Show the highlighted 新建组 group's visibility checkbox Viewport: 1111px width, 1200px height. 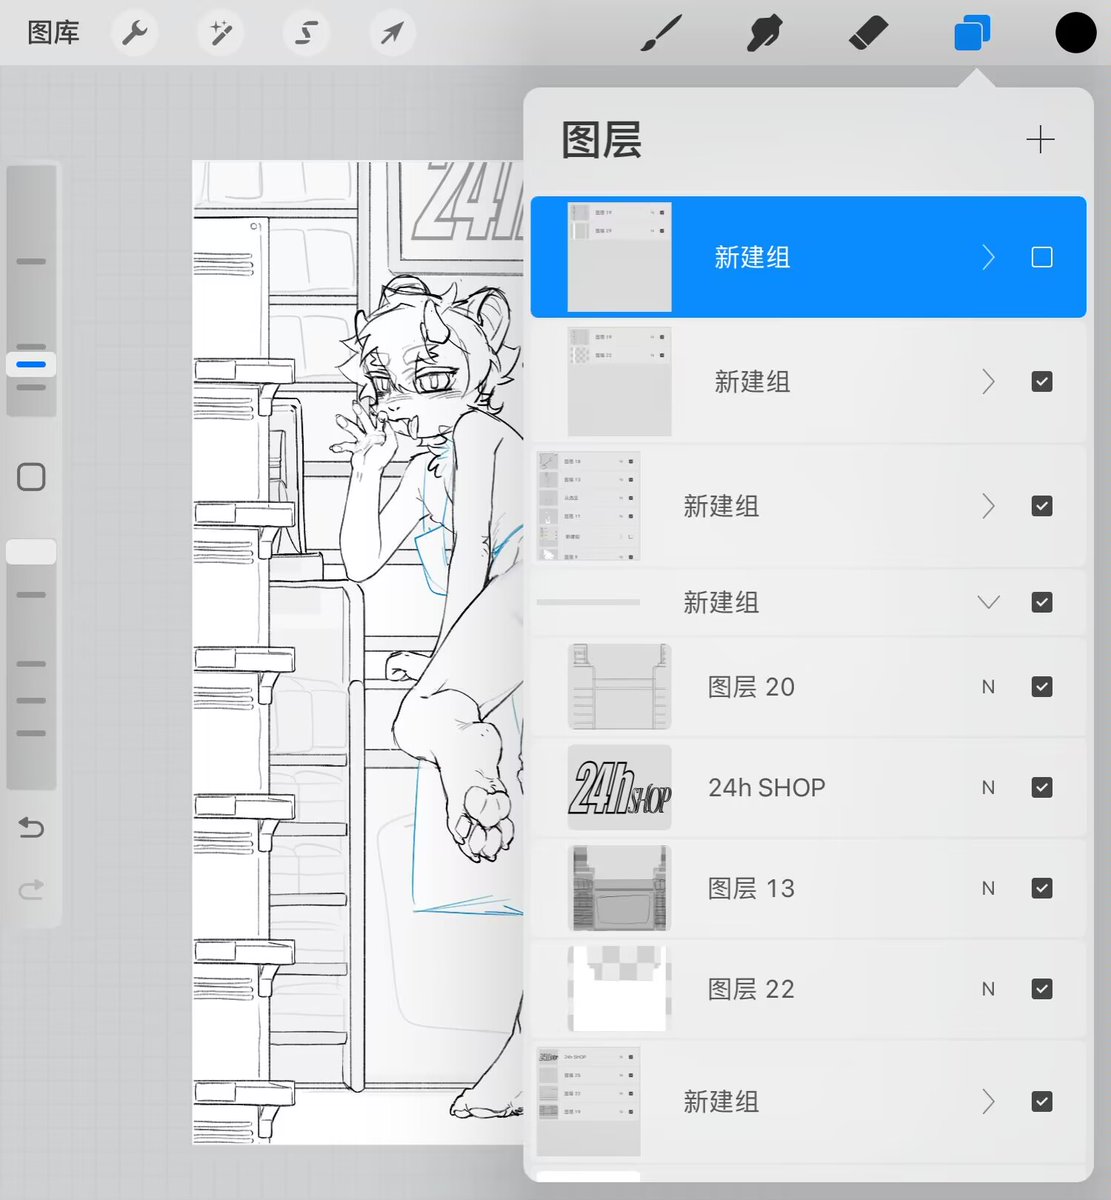click(x=1042, y=258)
